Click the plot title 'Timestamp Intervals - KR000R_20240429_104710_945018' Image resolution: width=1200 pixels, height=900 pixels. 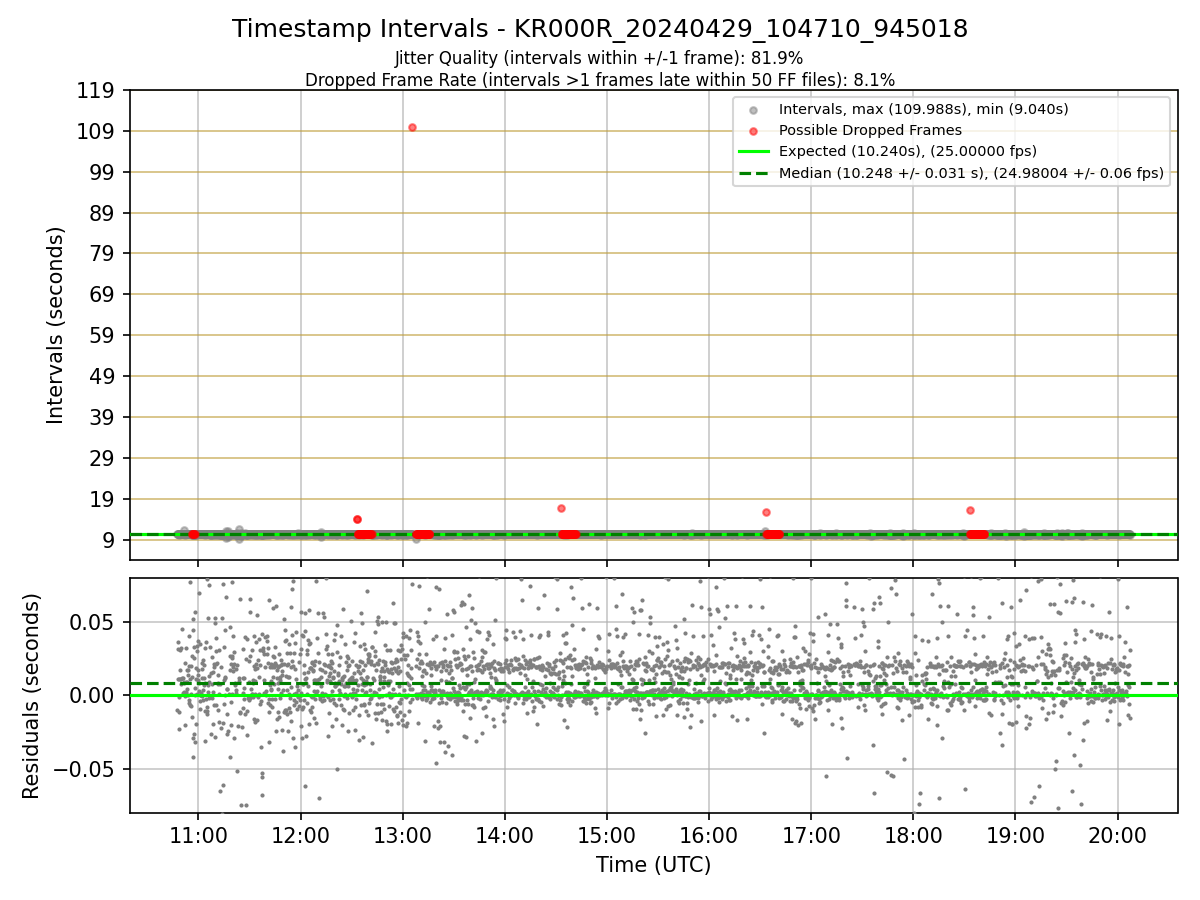tap(600, 29)
